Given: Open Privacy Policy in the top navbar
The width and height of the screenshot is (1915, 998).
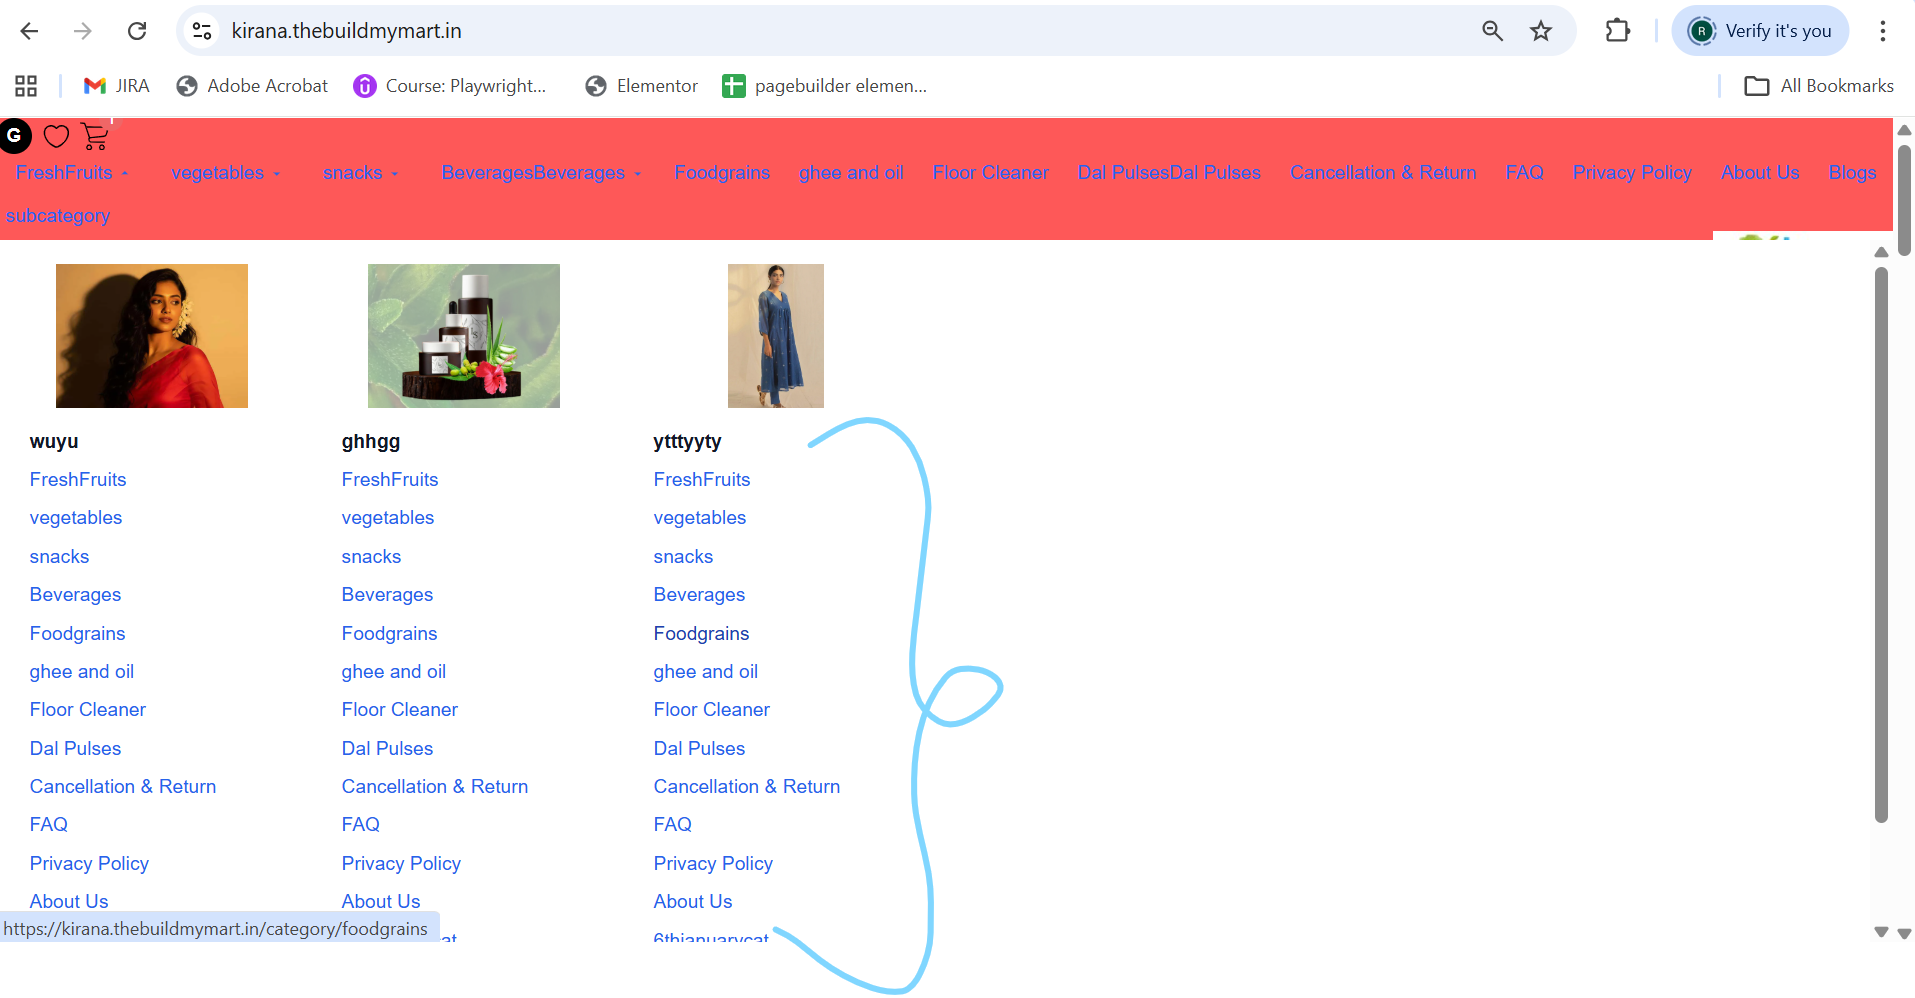Looking at the screenshot, I should click(1632, 173).
